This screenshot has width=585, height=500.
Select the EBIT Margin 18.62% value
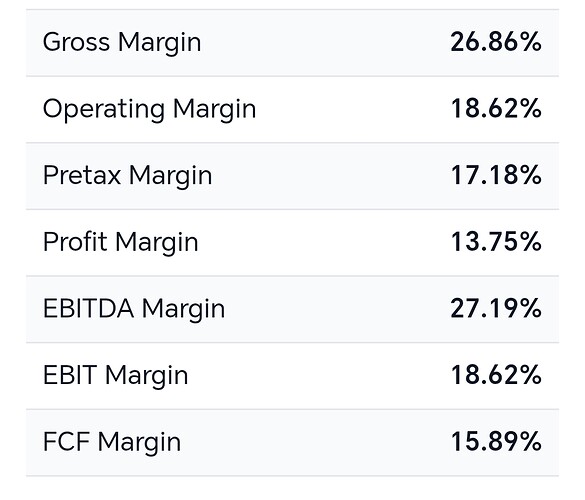click(x=496, y=375)
